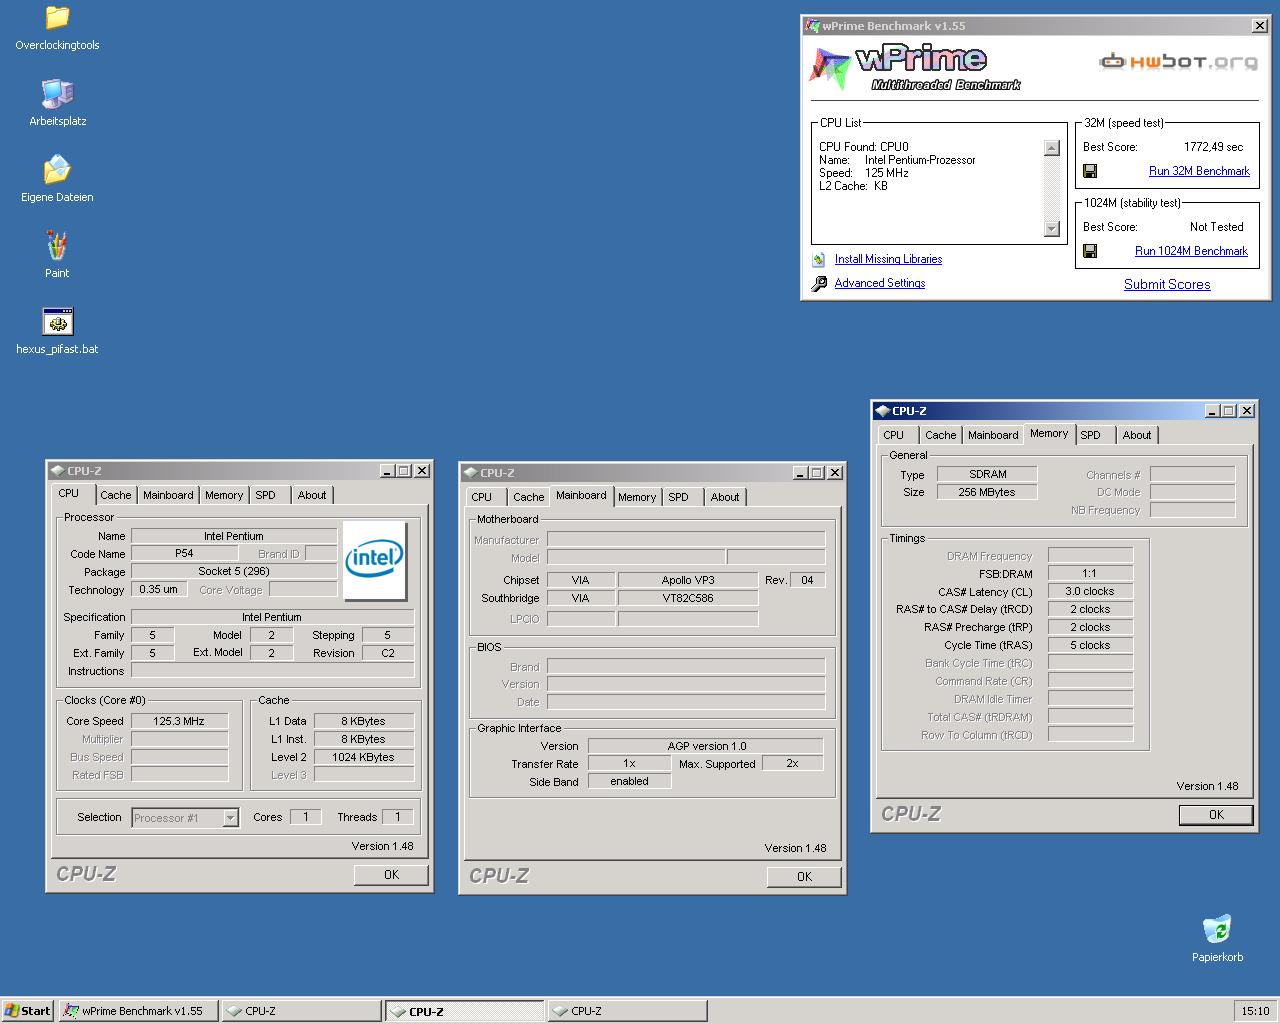
Task: Switch to Mainboard tab in CPU-Z CPU window
Action: 168,495
